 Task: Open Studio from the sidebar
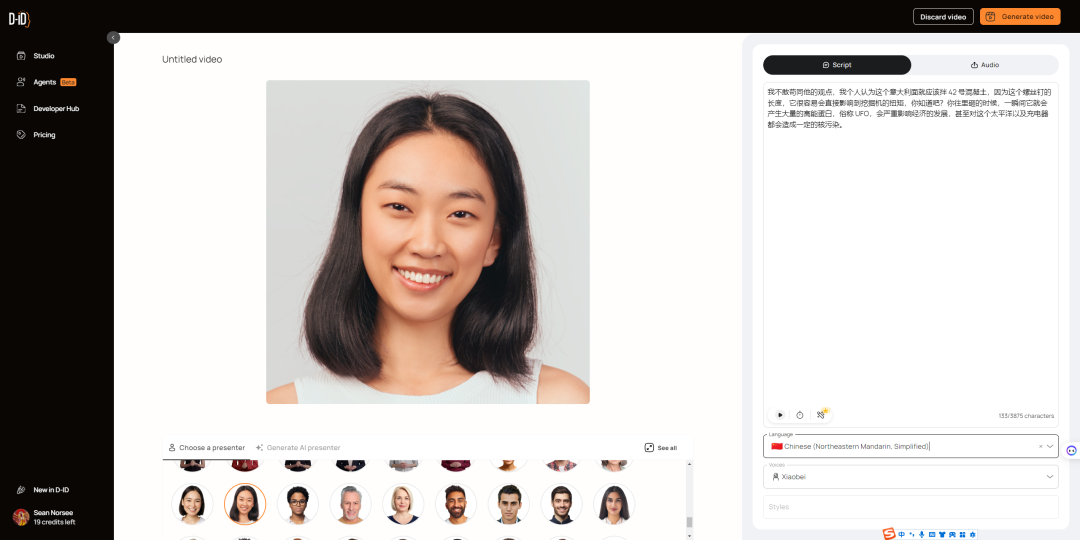tap(43, 56)
